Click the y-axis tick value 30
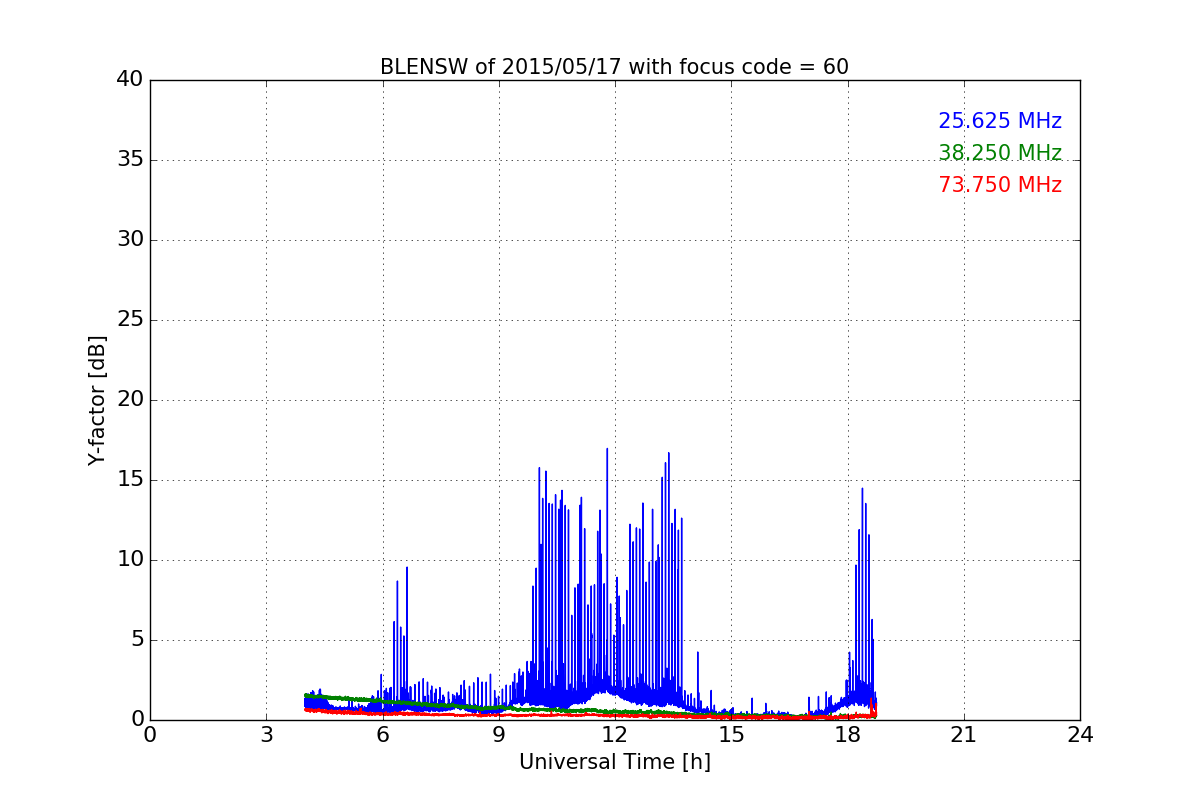The width and height of the screenshot is (1200, 800). pyautogui.click(x=130, y=240)
